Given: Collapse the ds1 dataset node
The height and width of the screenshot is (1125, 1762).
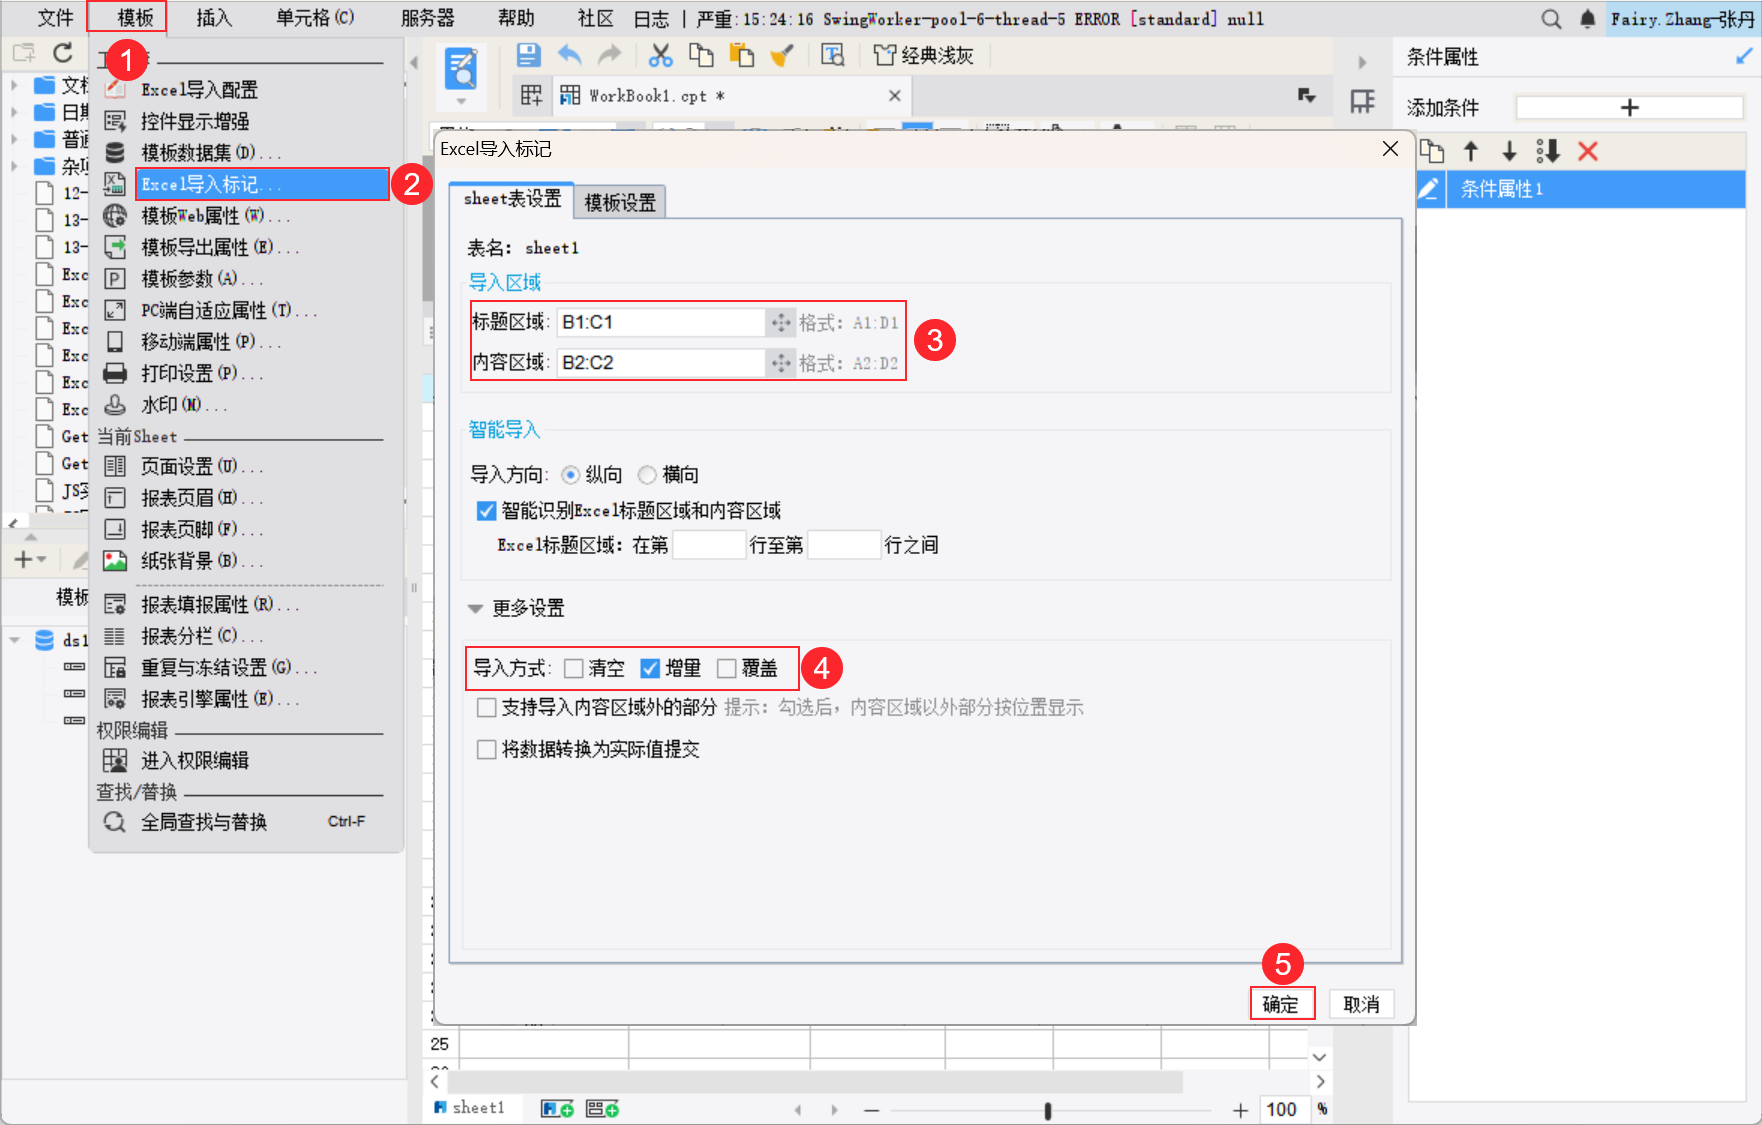Looking at the screenshot, I should coord(15,640).
